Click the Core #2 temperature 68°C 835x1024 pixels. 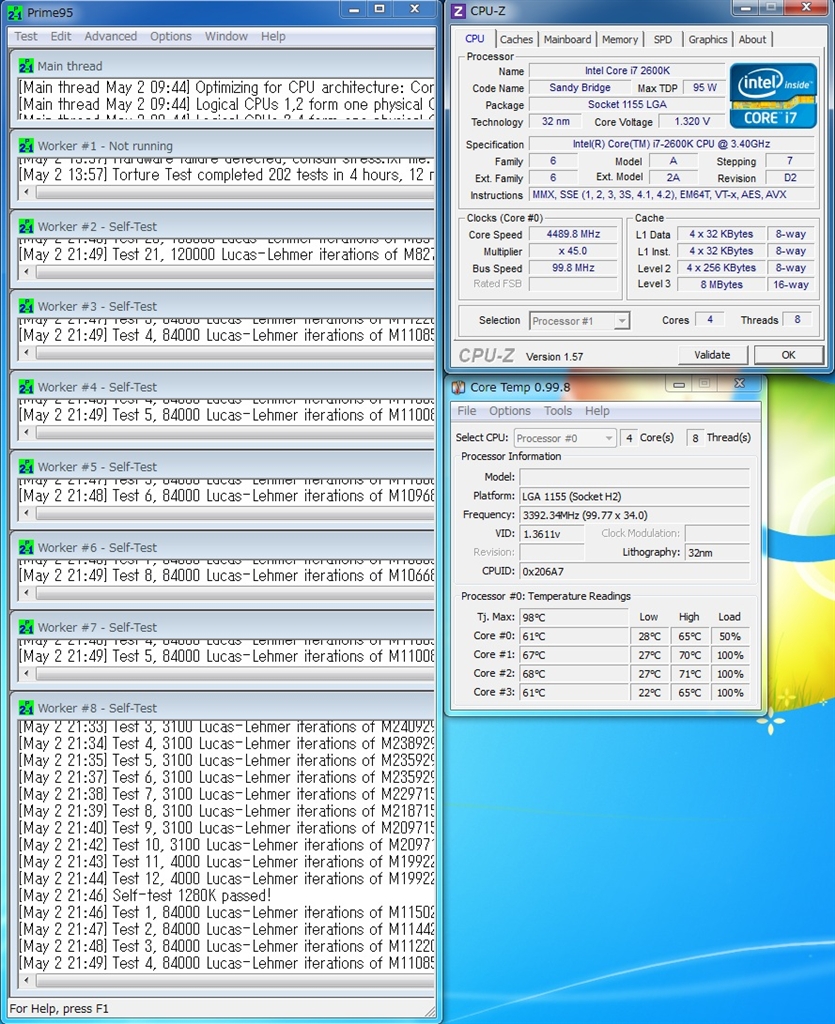pyautogui.click(x=575, y=674)
